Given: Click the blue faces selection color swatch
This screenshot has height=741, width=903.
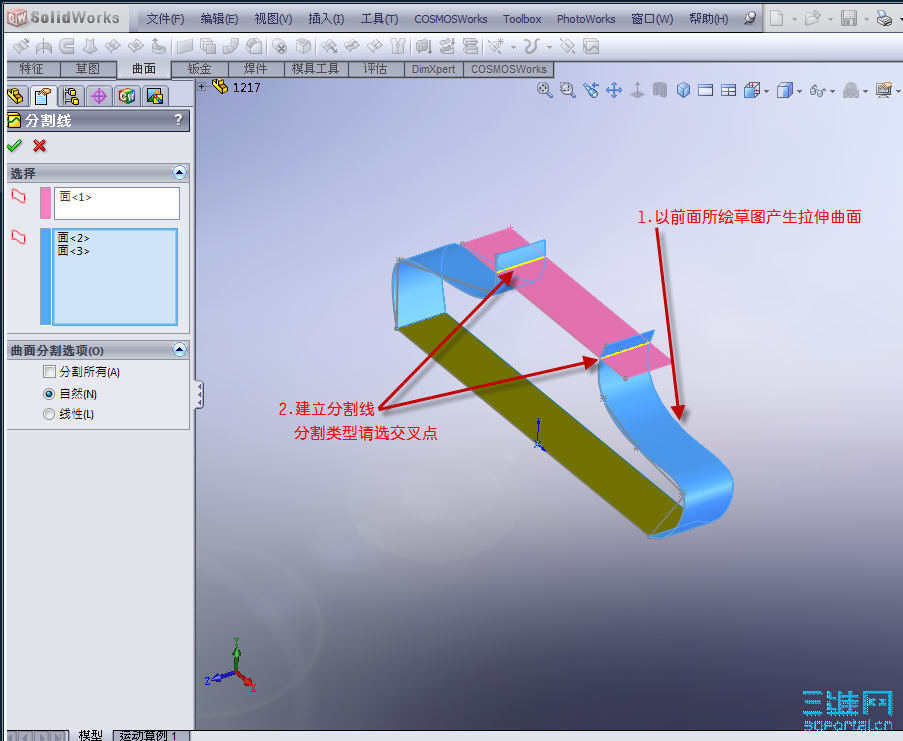Looking at the screenshot, I should tap(45, 276).
